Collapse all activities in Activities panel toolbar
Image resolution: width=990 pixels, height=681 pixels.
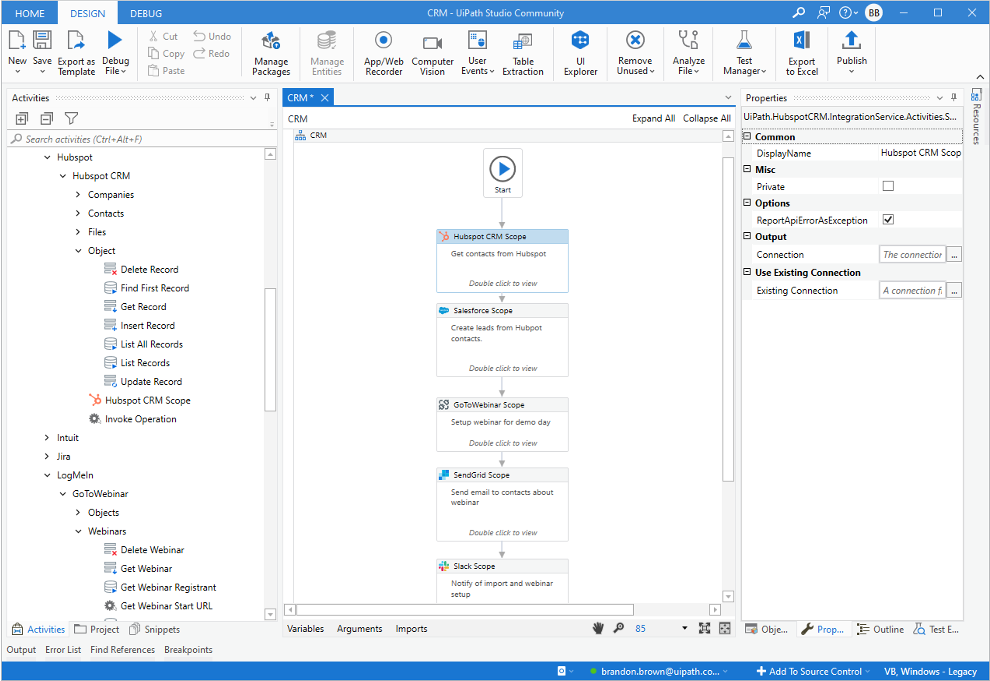point(47,119)
